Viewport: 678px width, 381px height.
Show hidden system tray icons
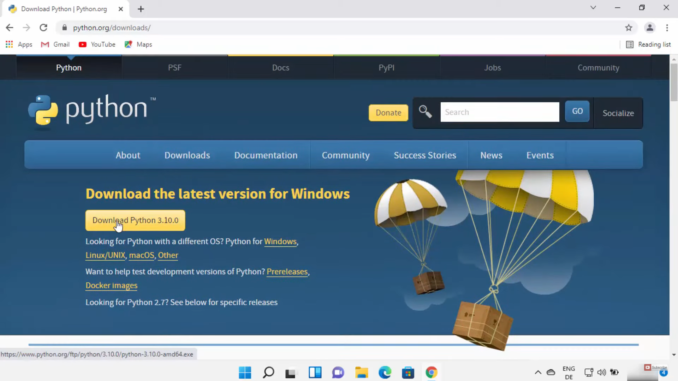click(538, 372)
